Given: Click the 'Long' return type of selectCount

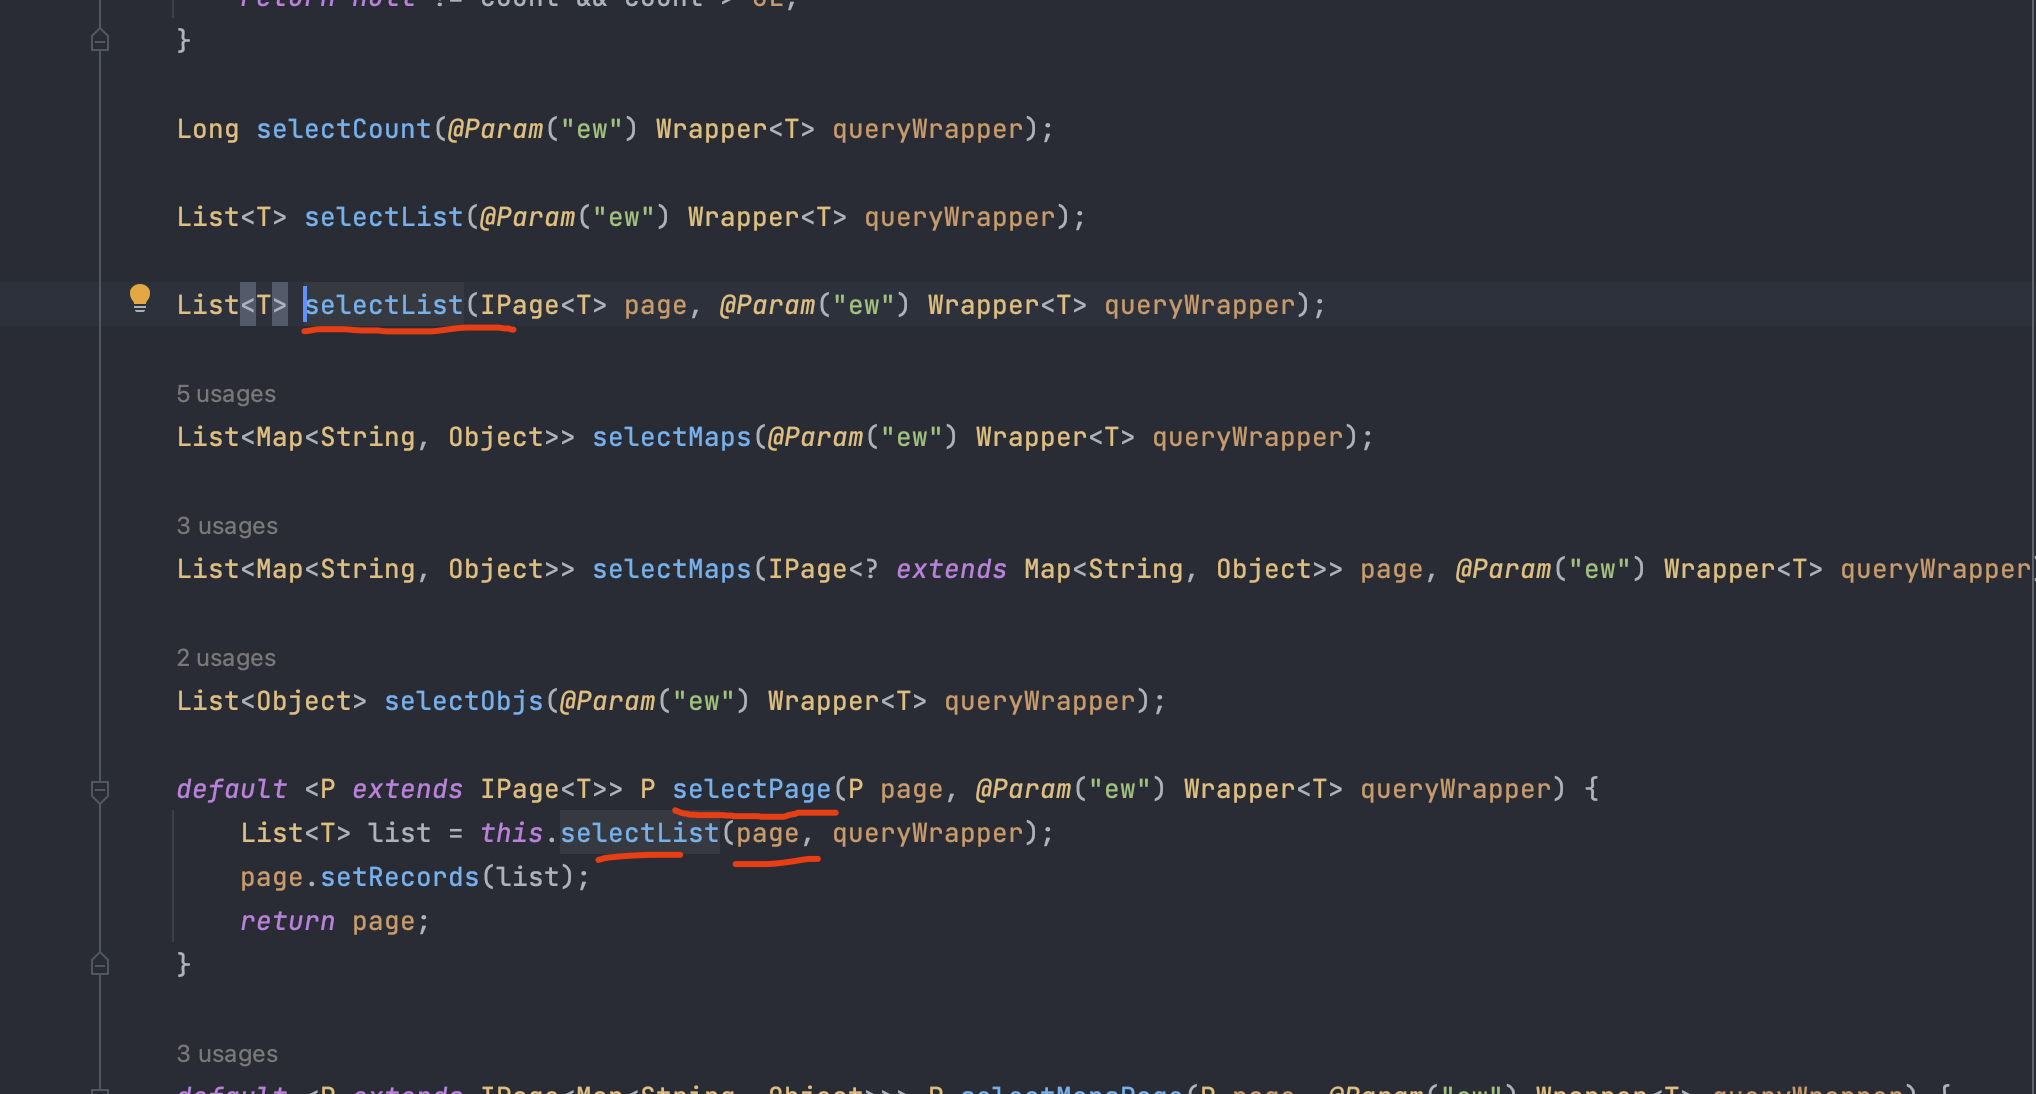Looking at the screenshot, I should [207, 130].
